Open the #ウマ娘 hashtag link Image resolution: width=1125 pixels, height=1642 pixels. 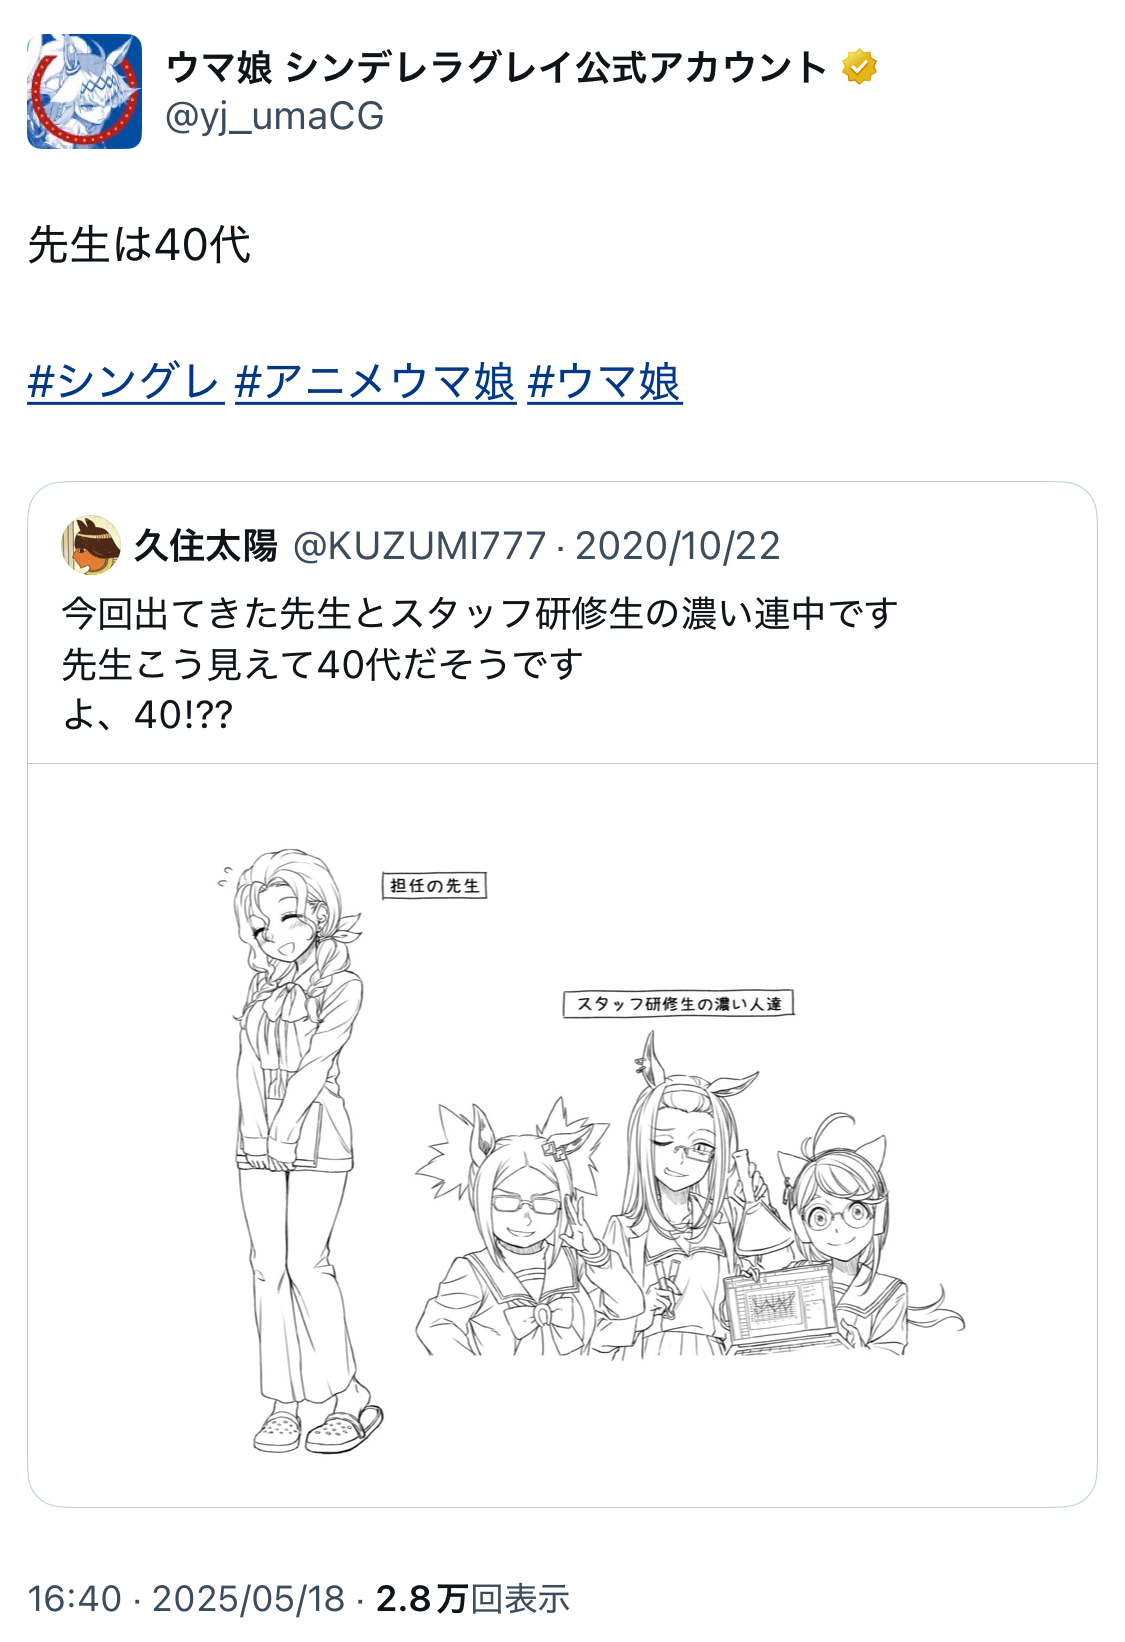pos(605,382)
